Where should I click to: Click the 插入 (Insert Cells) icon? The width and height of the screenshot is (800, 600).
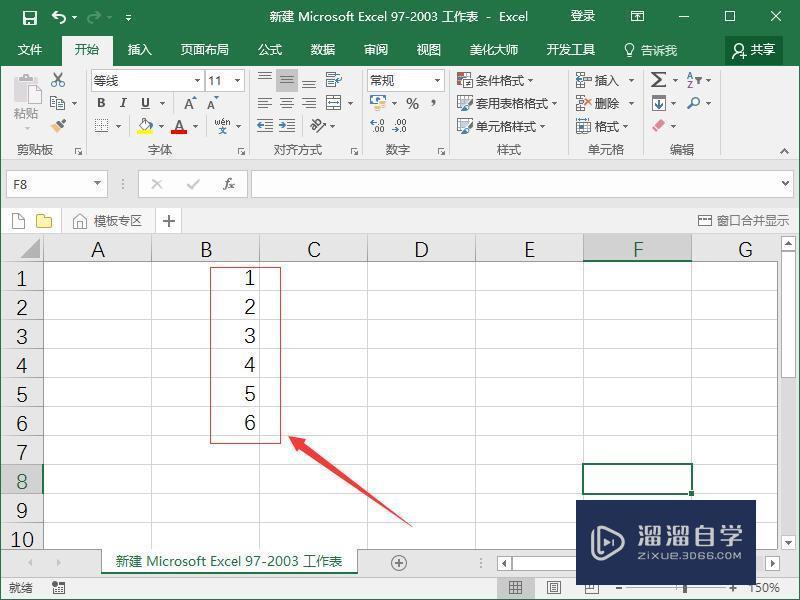click(583, 79)
